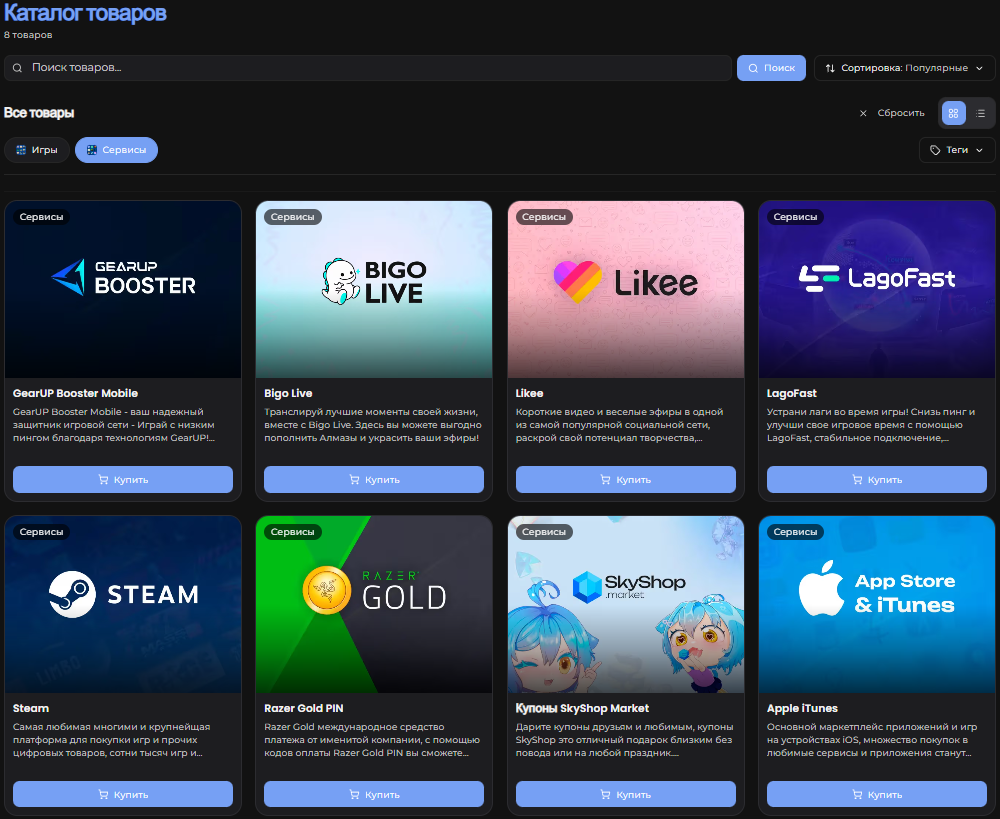Click the Поиск search button
The height and width of the screenshot is (819, 1000).
point(771,68)
